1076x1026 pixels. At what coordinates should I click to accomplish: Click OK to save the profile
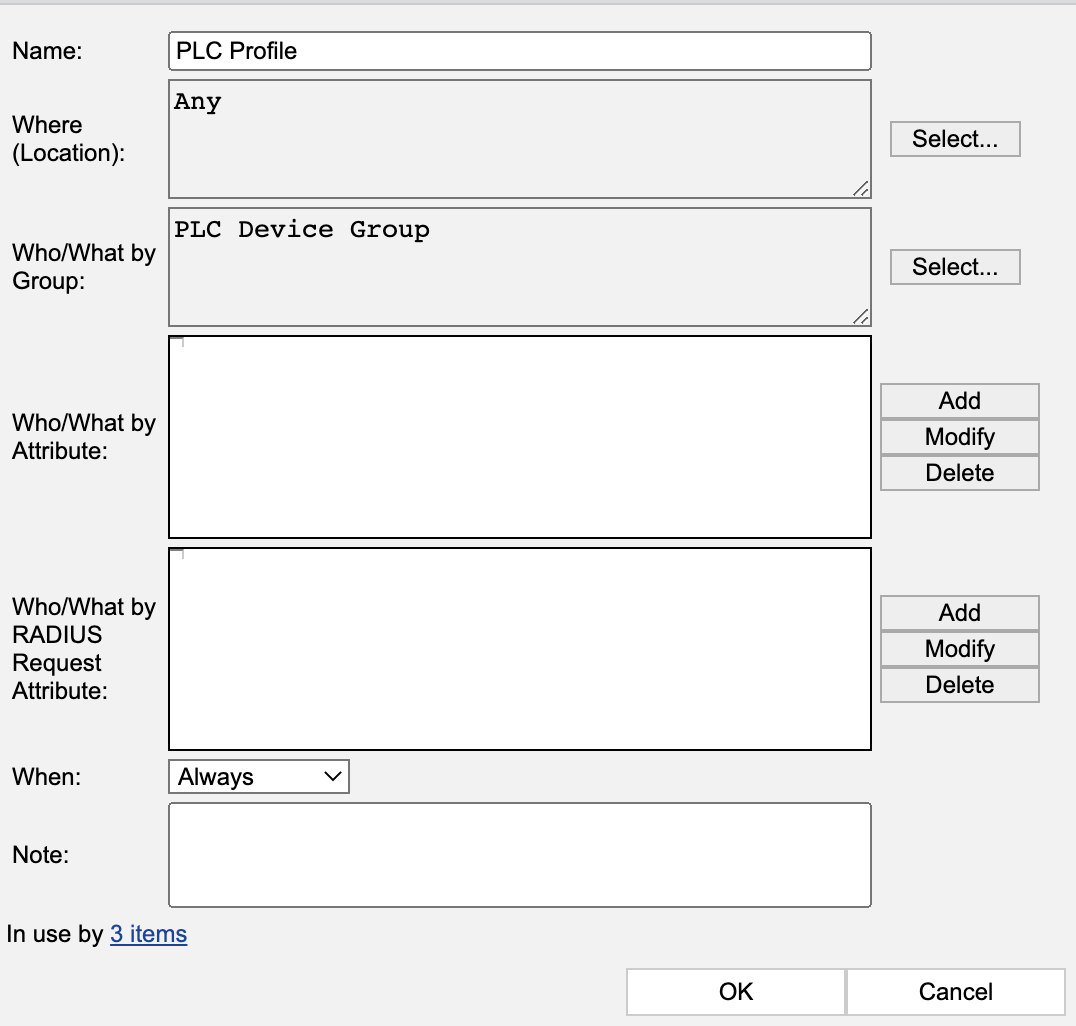tap(736, 991)
